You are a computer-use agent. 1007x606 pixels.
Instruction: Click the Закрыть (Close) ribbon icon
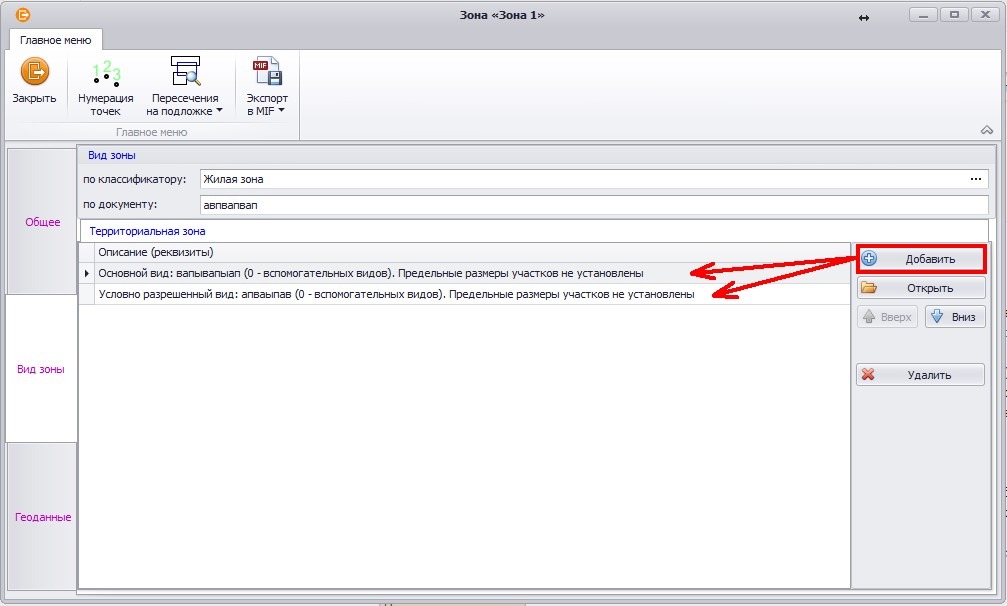[34, 73]
